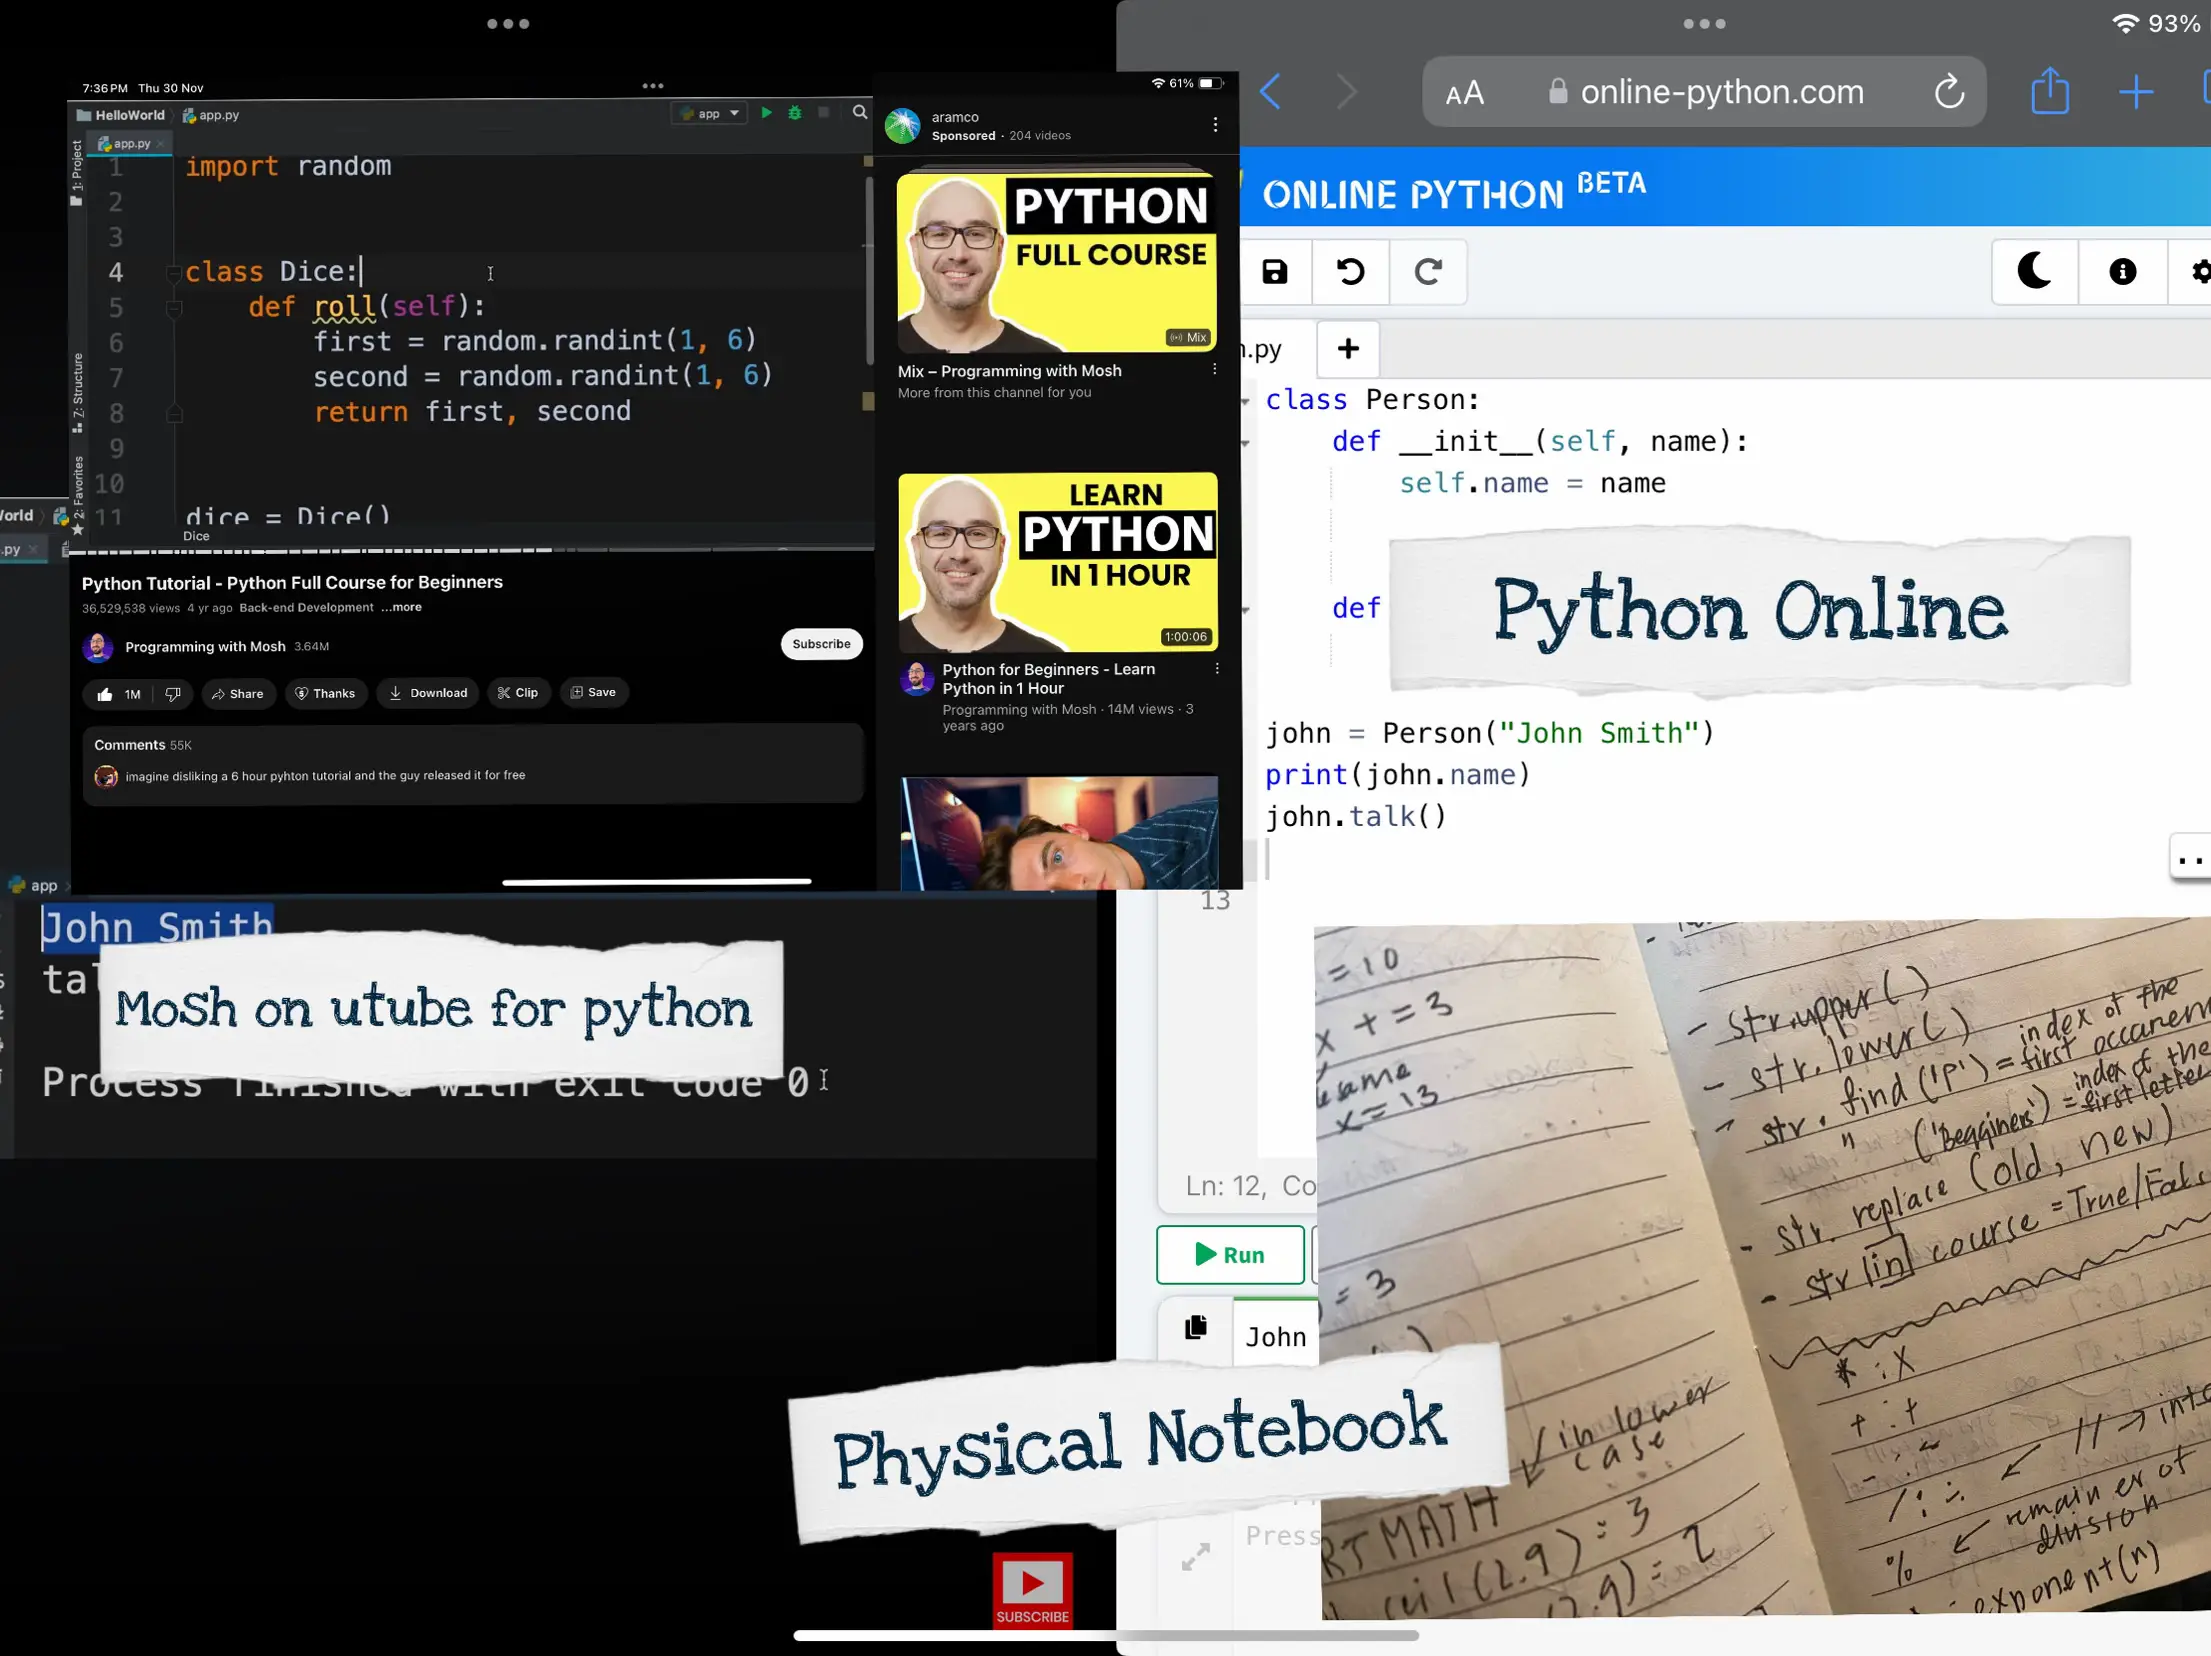The image size is (2211, 1656).
Task: Expand the video description with ...more
Action: click(x=401, y=607)
